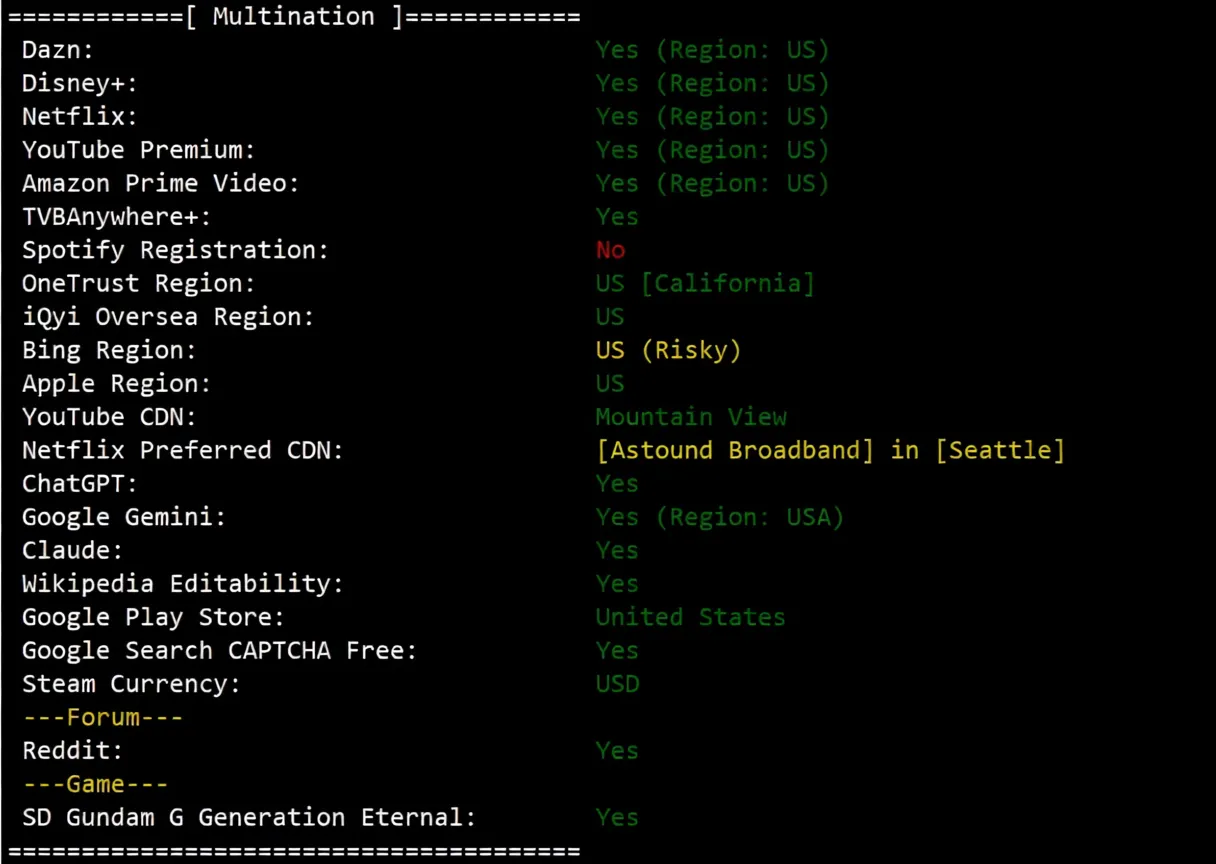1216x864 pixels.
Task: Click the USD Steam Currency value
Action: point(617,684)
